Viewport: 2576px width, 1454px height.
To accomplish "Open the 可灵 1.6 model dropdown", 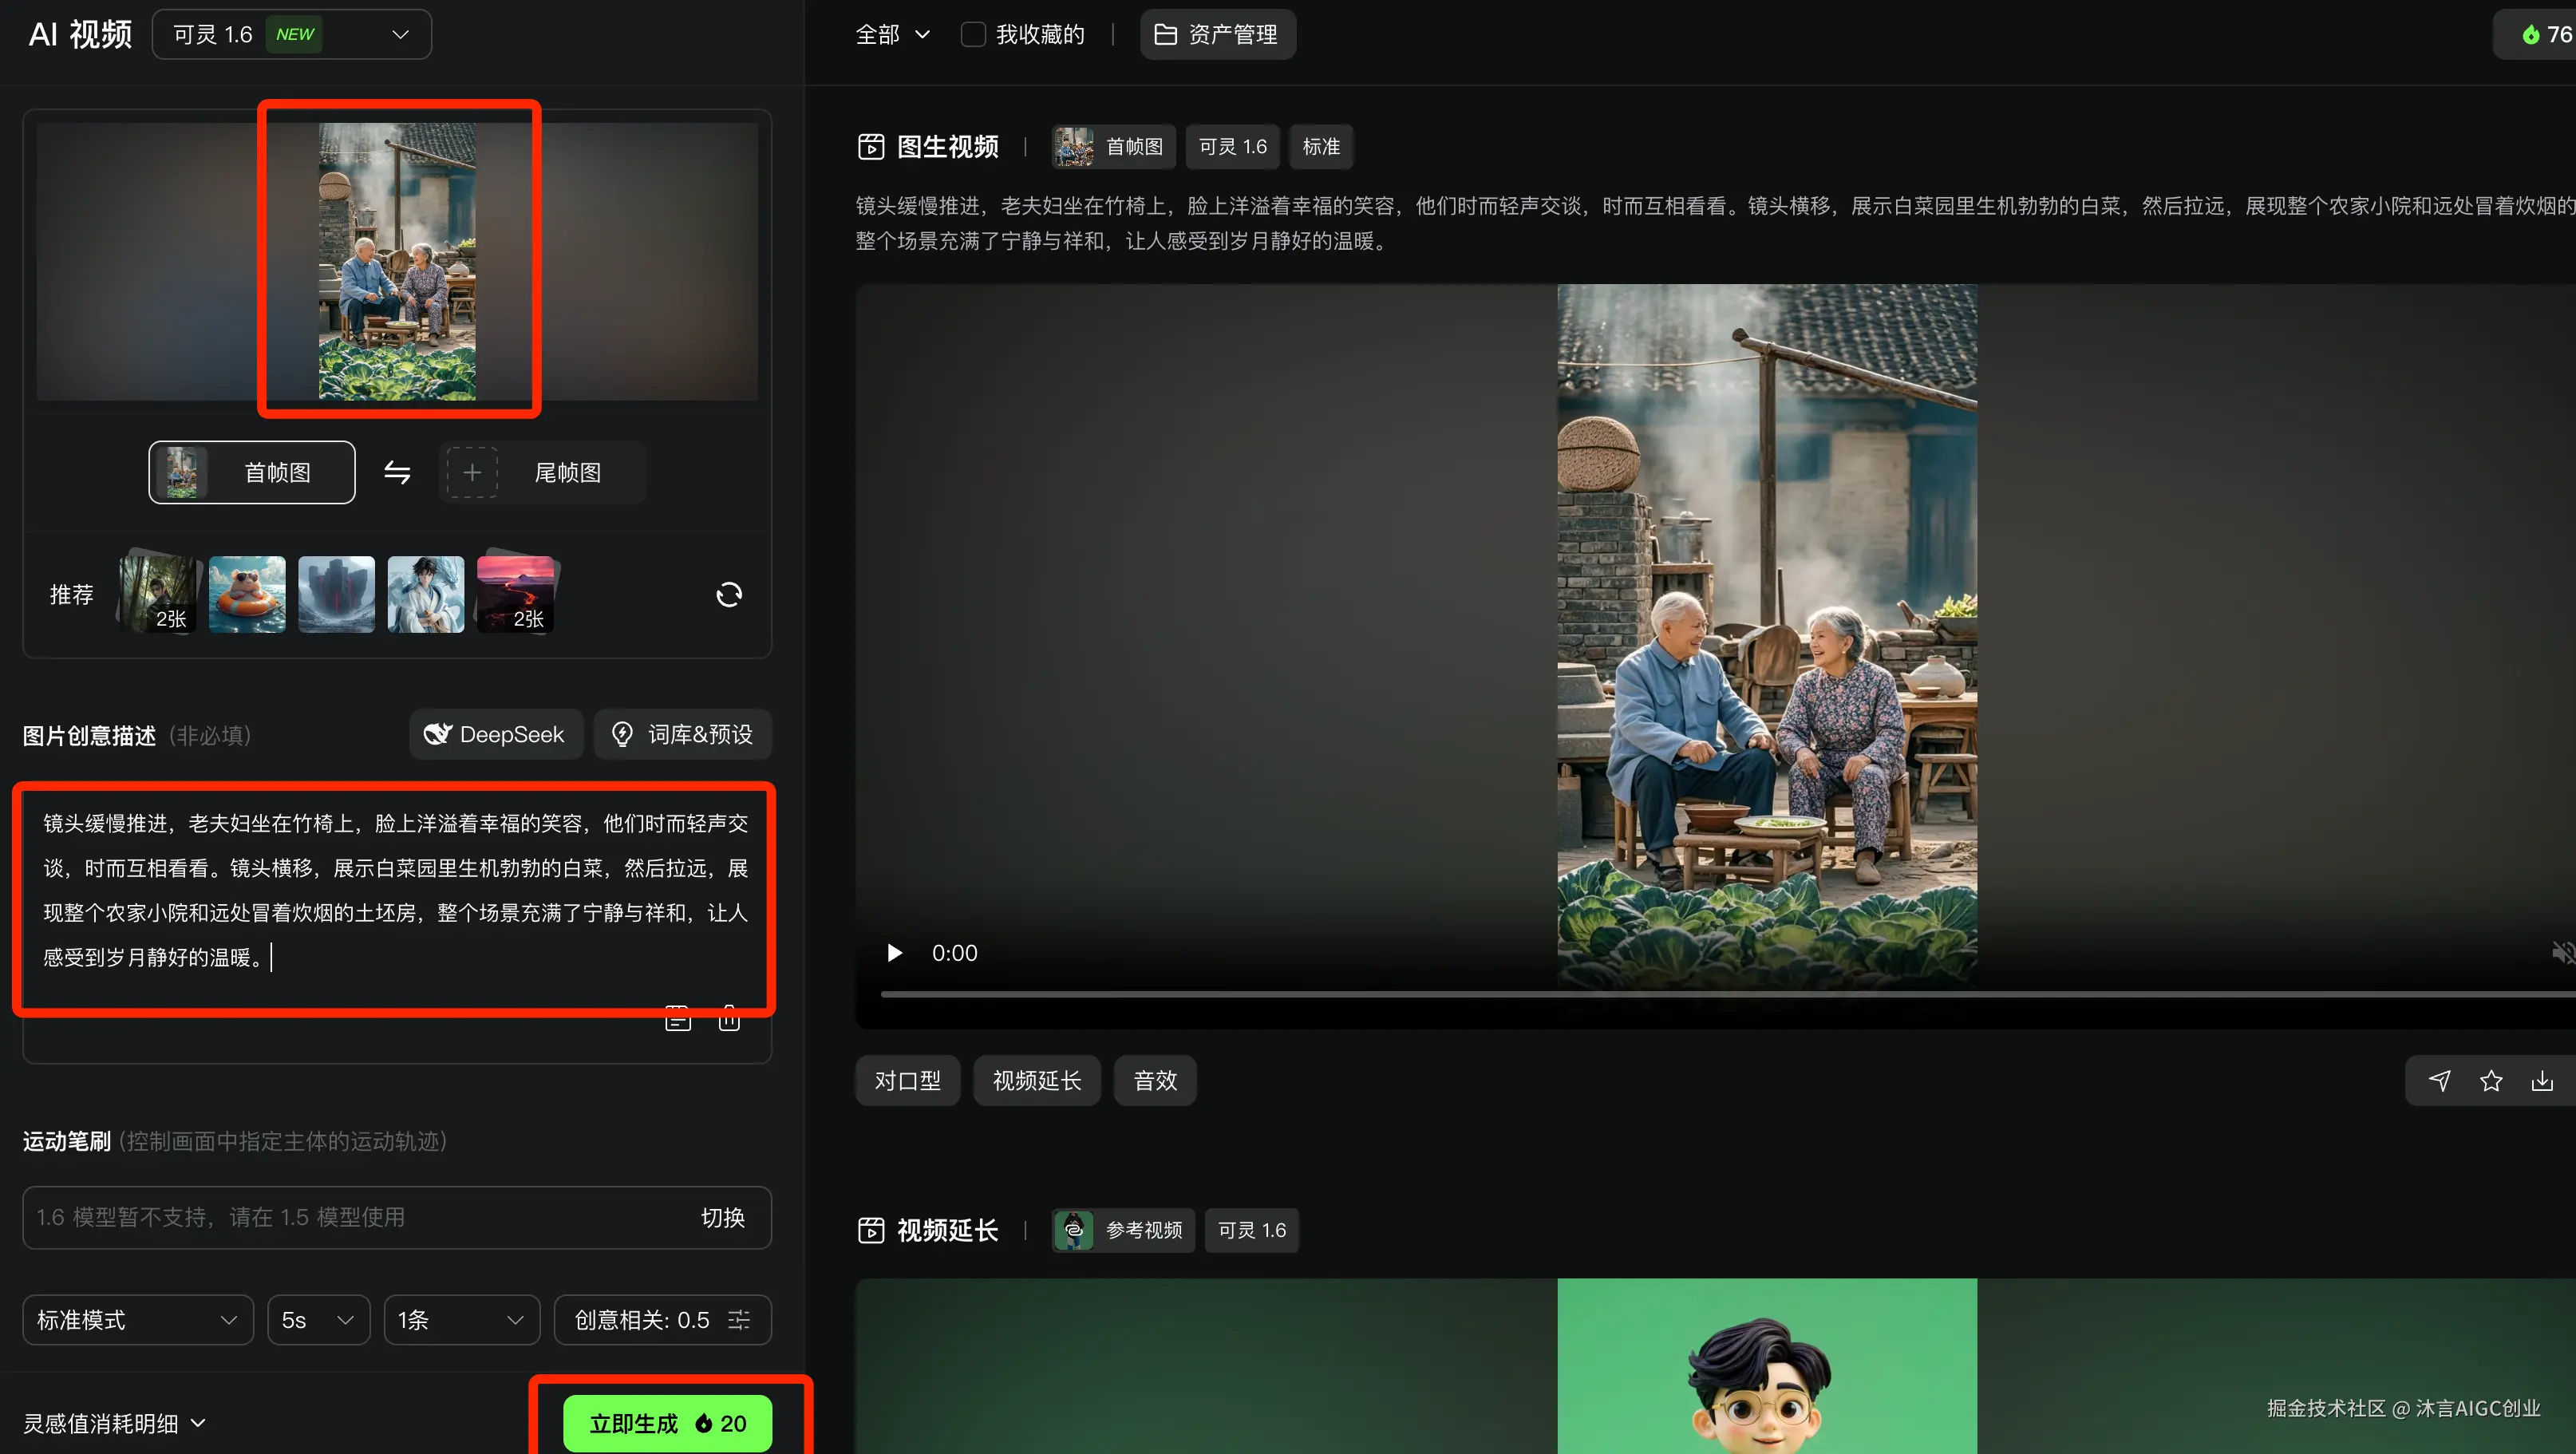I will (292, 35).
